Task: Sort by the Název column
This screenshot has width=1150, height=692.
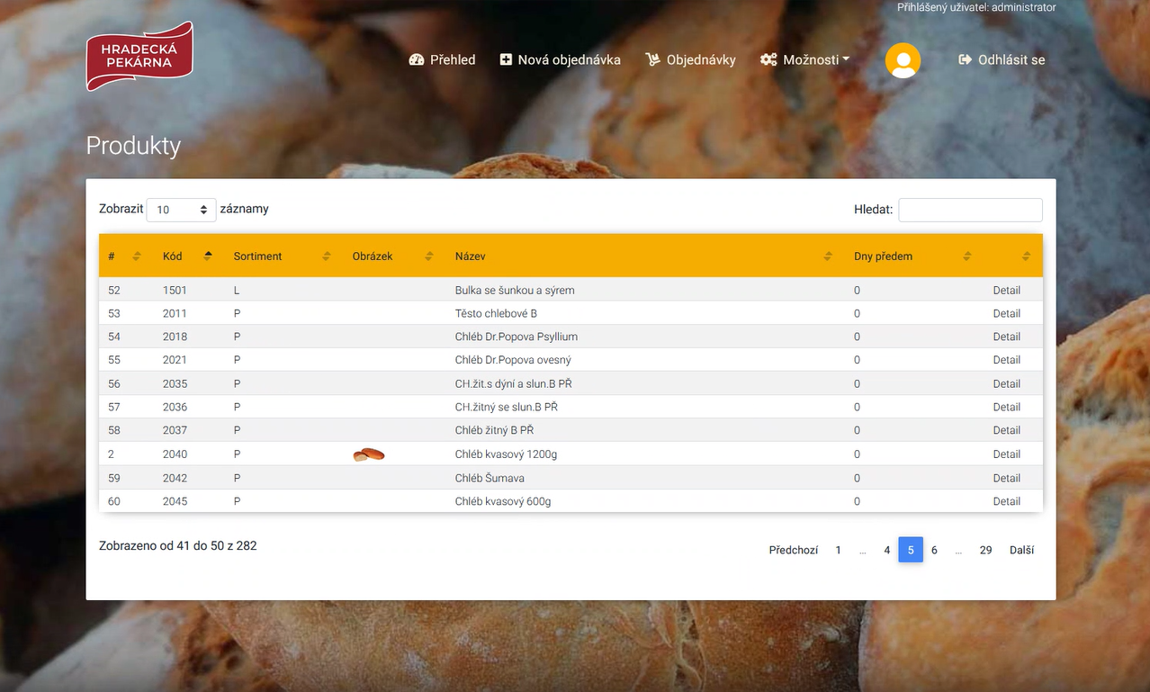Action: (643, 256)
